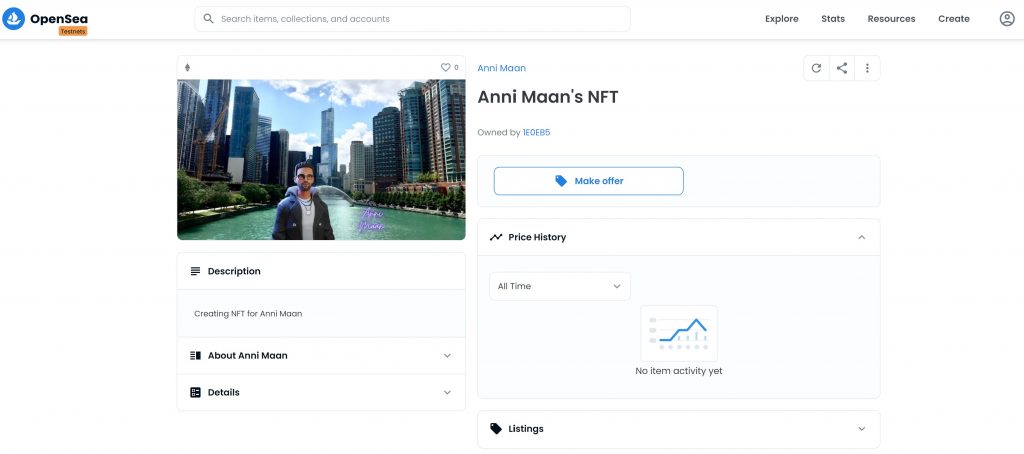Screen dimensions: 1024x454
Task: Go to the Create page
Action: 953,19
